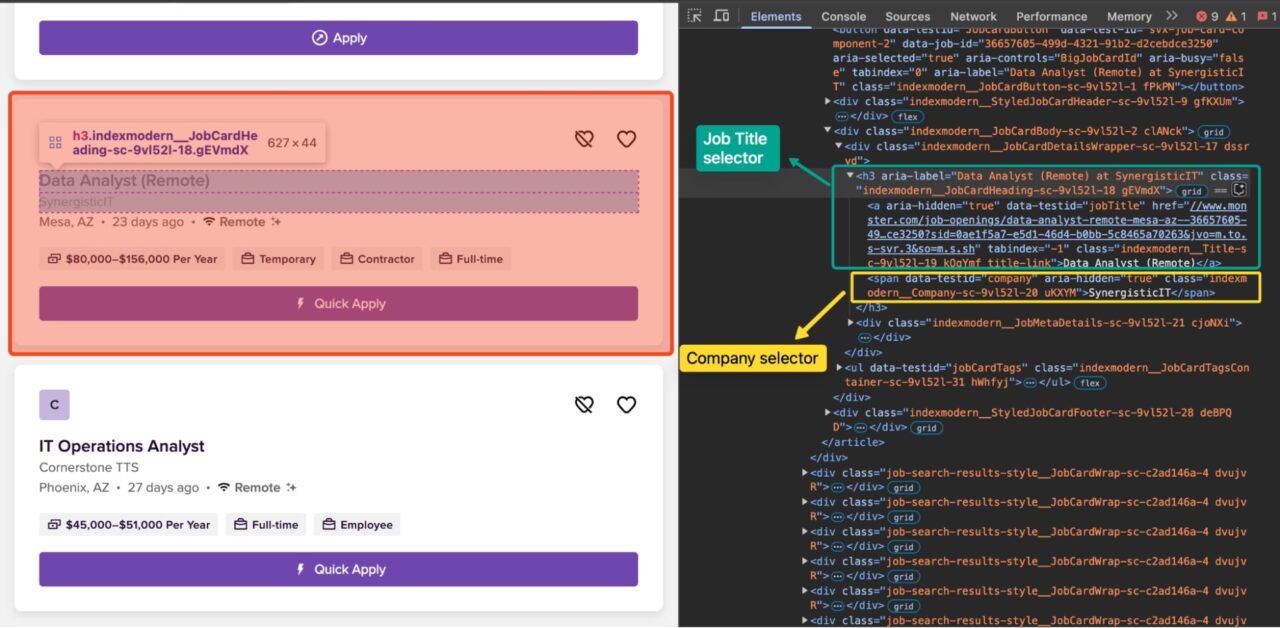Save the IT Operations Analyst job via heart icon

[x=626, y=405]
